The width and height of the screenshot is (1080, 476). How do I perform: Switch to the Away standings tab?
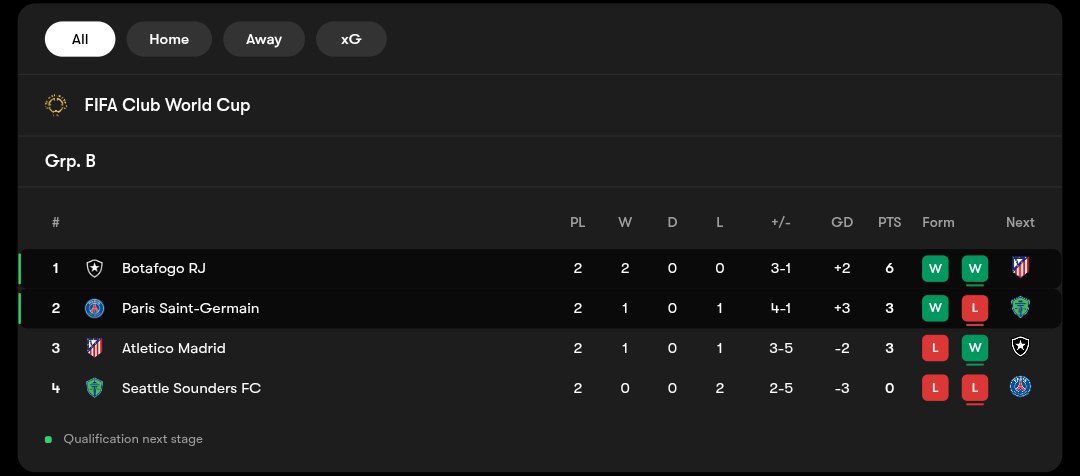(264, 39)
